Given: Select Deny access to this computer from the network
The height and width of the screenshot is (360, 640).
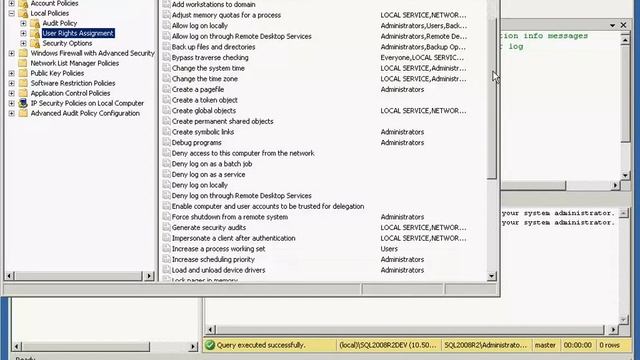Looking at the screenshot, I should pyautogui.click(x=243, y=153).
